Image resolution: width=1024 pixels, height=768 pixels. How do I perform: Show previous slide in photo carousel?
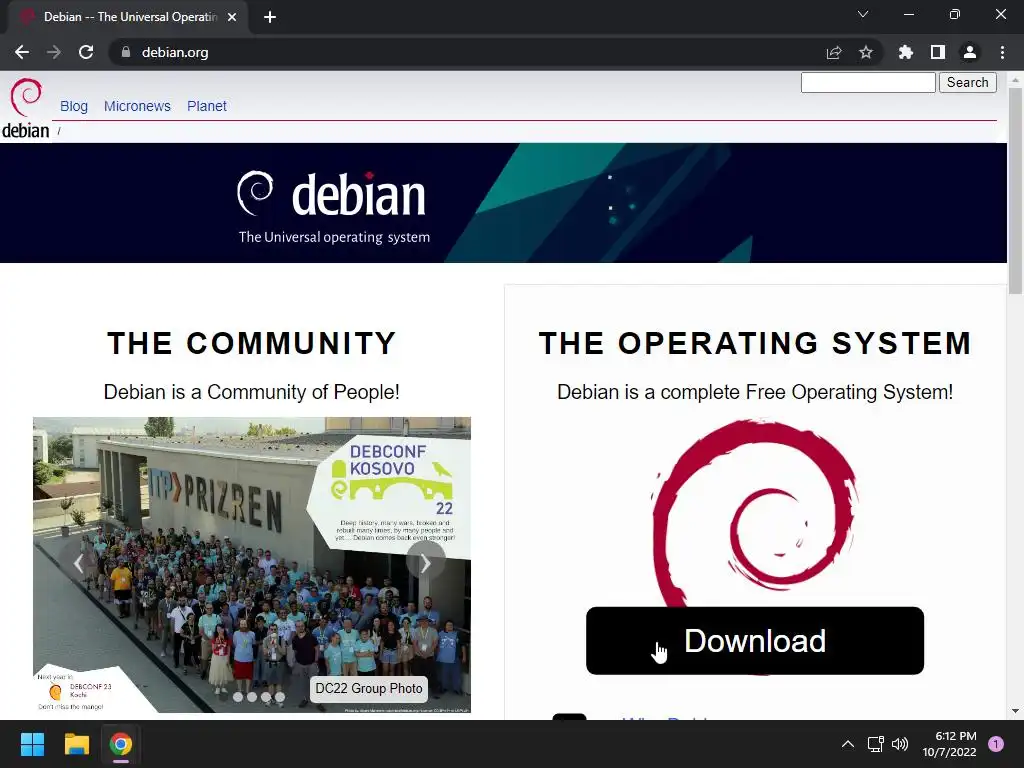tap(78, 563)
